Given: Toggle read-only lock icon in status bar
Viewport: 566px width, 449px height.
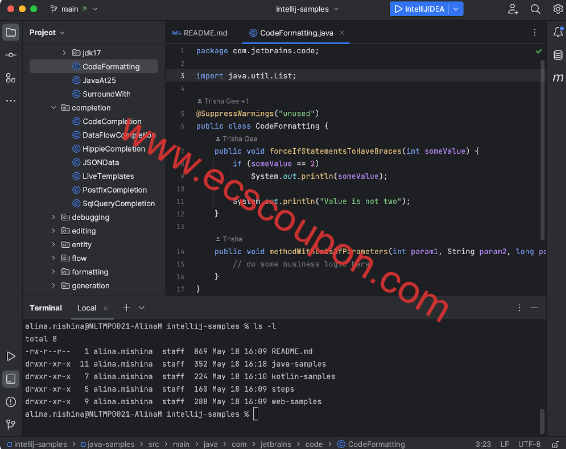Looking at the screenshot, I should pos(556,444).
